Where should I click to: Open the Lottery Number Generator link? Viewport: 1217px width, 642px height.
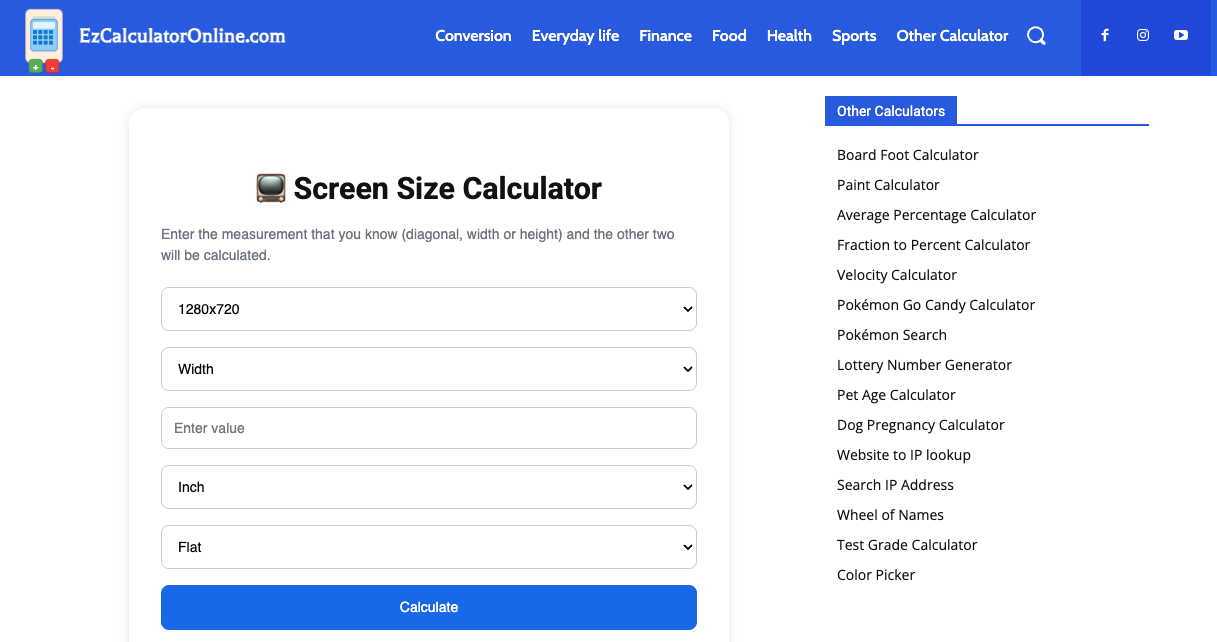point(924,364)
